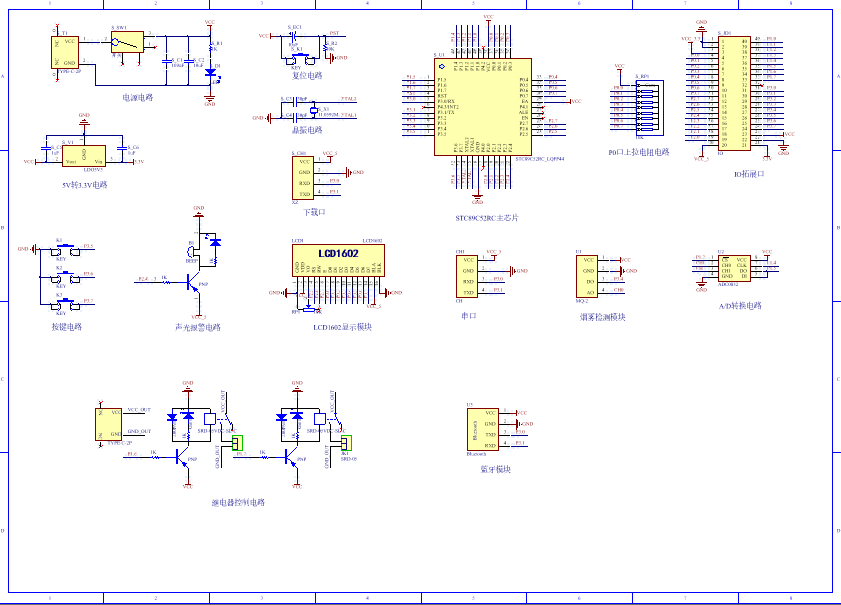Click the 'P0口上拉电阻电路' label
Image resolution: width=841 pixels, height=605 pixels.
(x=639, y=152)
